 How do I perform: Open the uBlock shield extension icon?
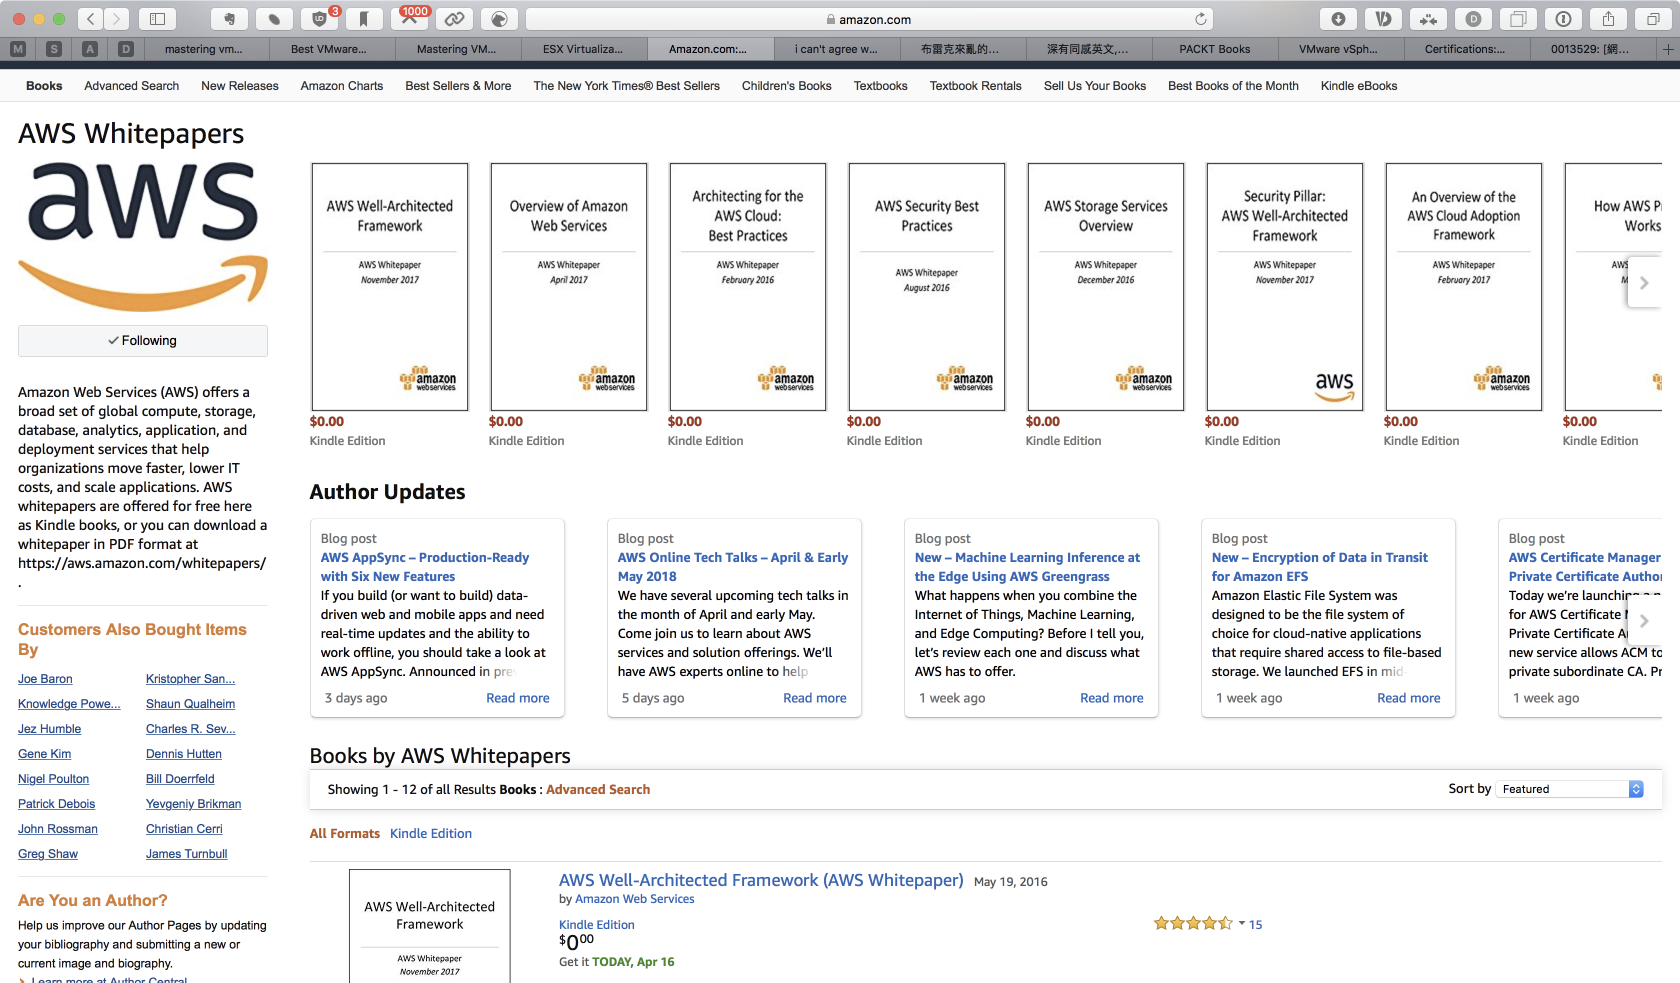point(319,19)
